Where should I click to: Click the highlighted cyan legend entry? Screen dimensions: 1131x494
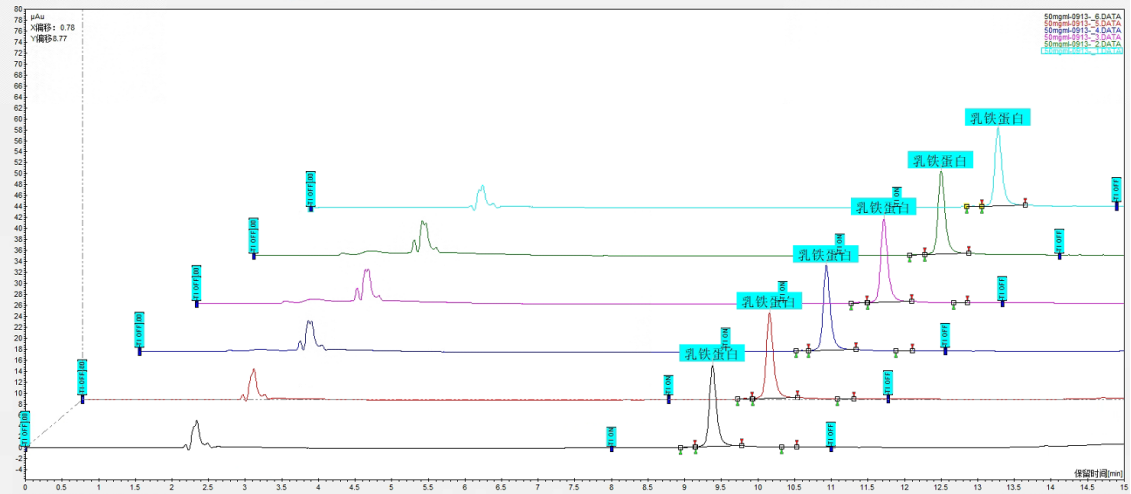(1083, 51)
